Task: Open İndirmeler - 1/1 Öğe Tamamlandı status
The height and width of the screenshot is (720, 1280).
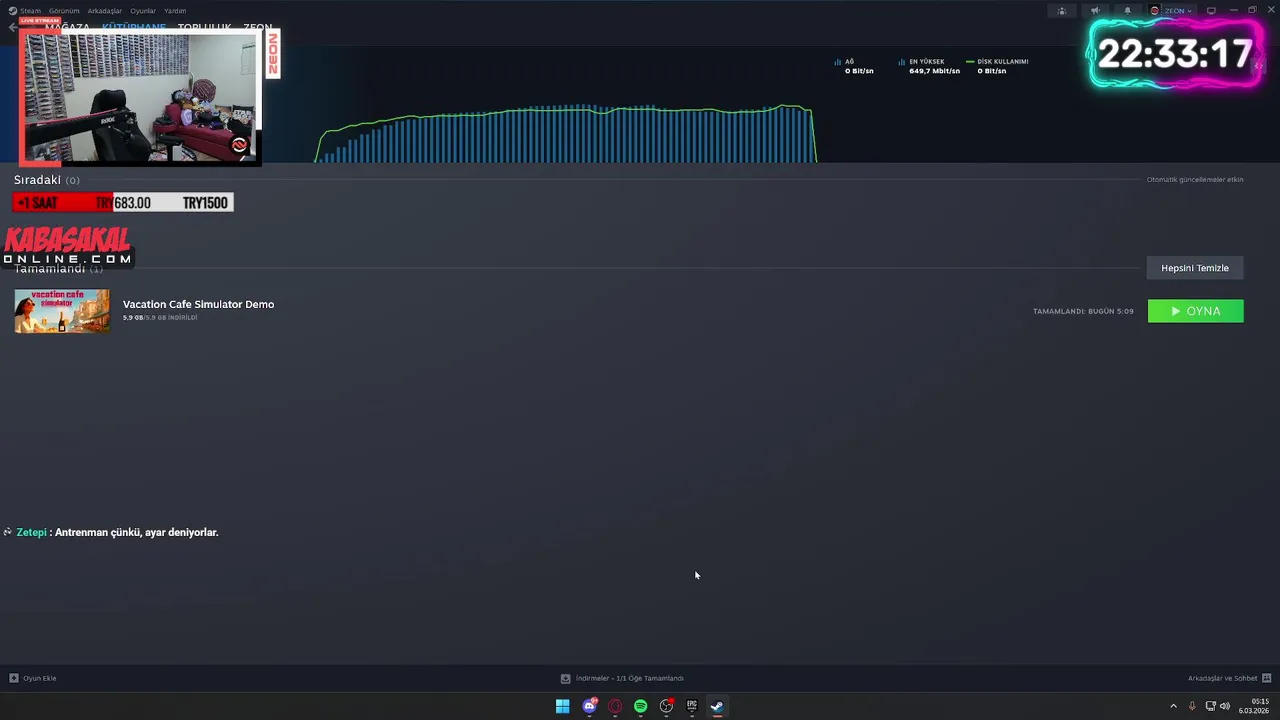Action: click(630, 678)
